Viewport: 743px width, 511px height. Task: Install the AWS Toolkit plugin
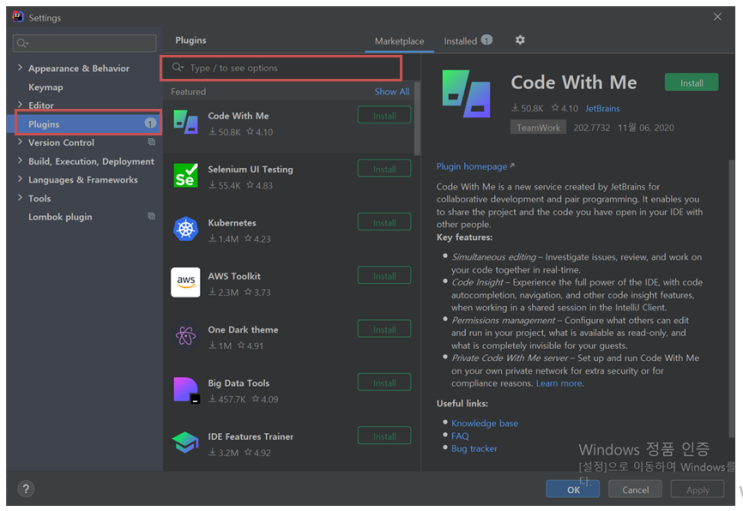click(x=384, y=276)
